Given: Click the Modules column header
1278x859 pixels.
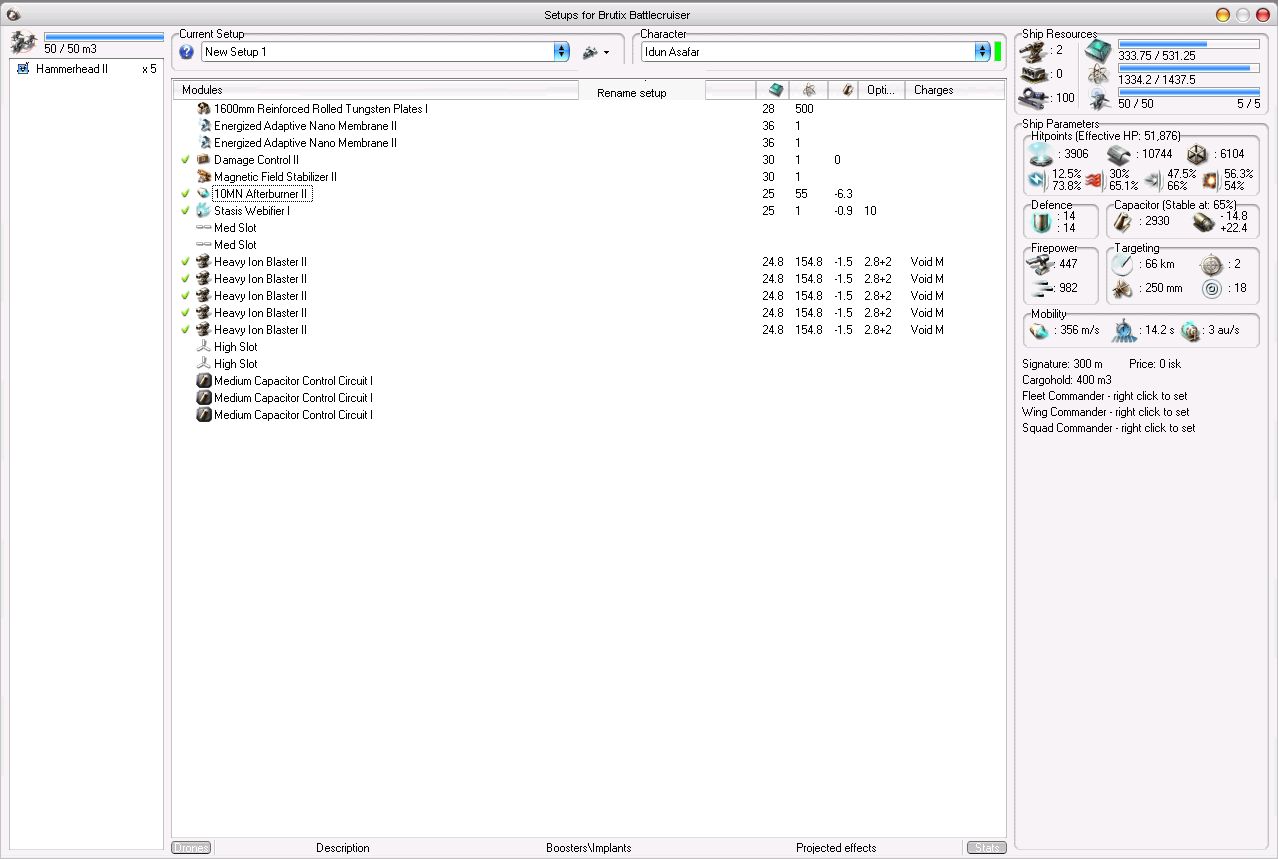Looking at the screenshot, I should coord(376,90).
